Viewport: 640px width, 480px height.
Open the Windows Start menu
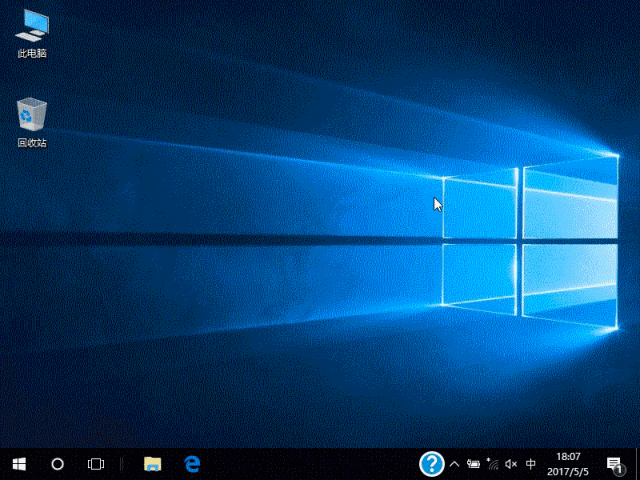[x=19, y=464]
